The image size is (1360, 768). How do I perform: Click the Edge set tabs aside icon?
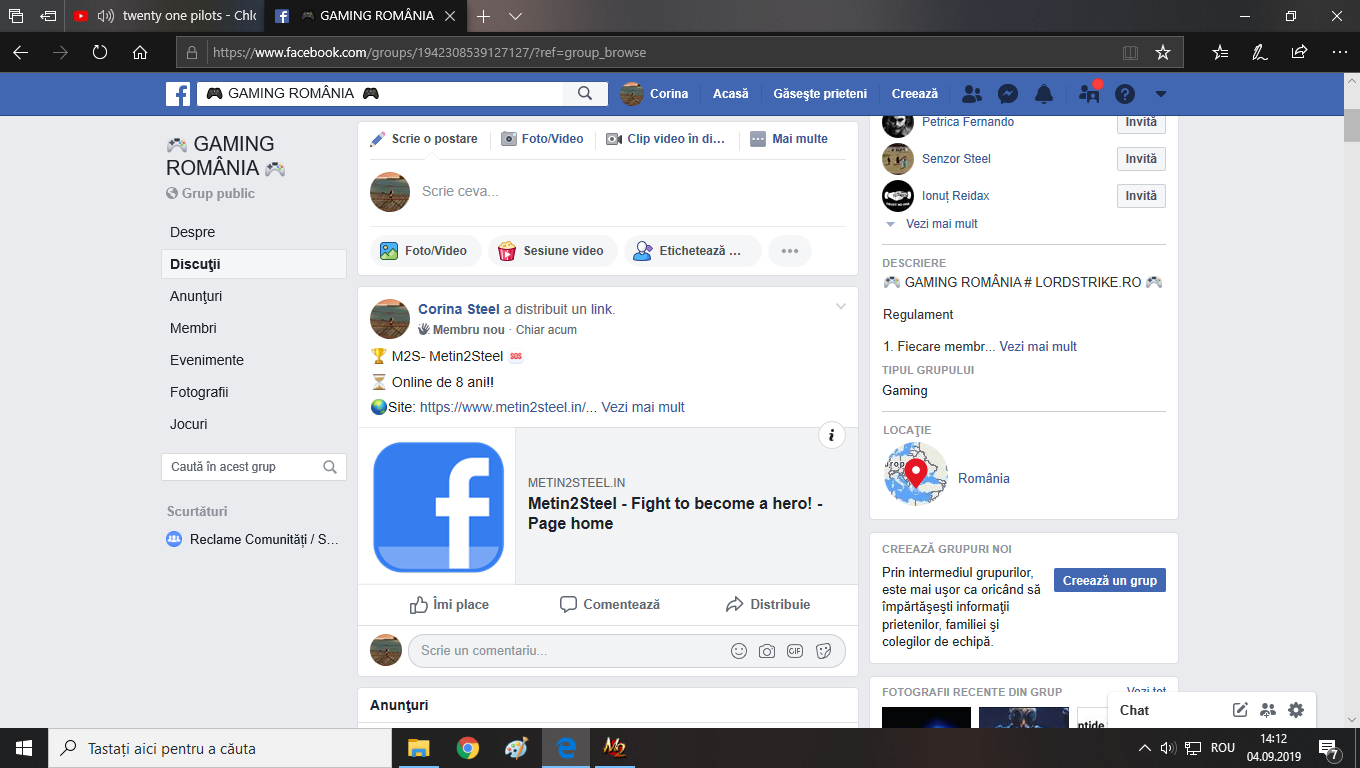pyautogui.click(x=48, y=16)
